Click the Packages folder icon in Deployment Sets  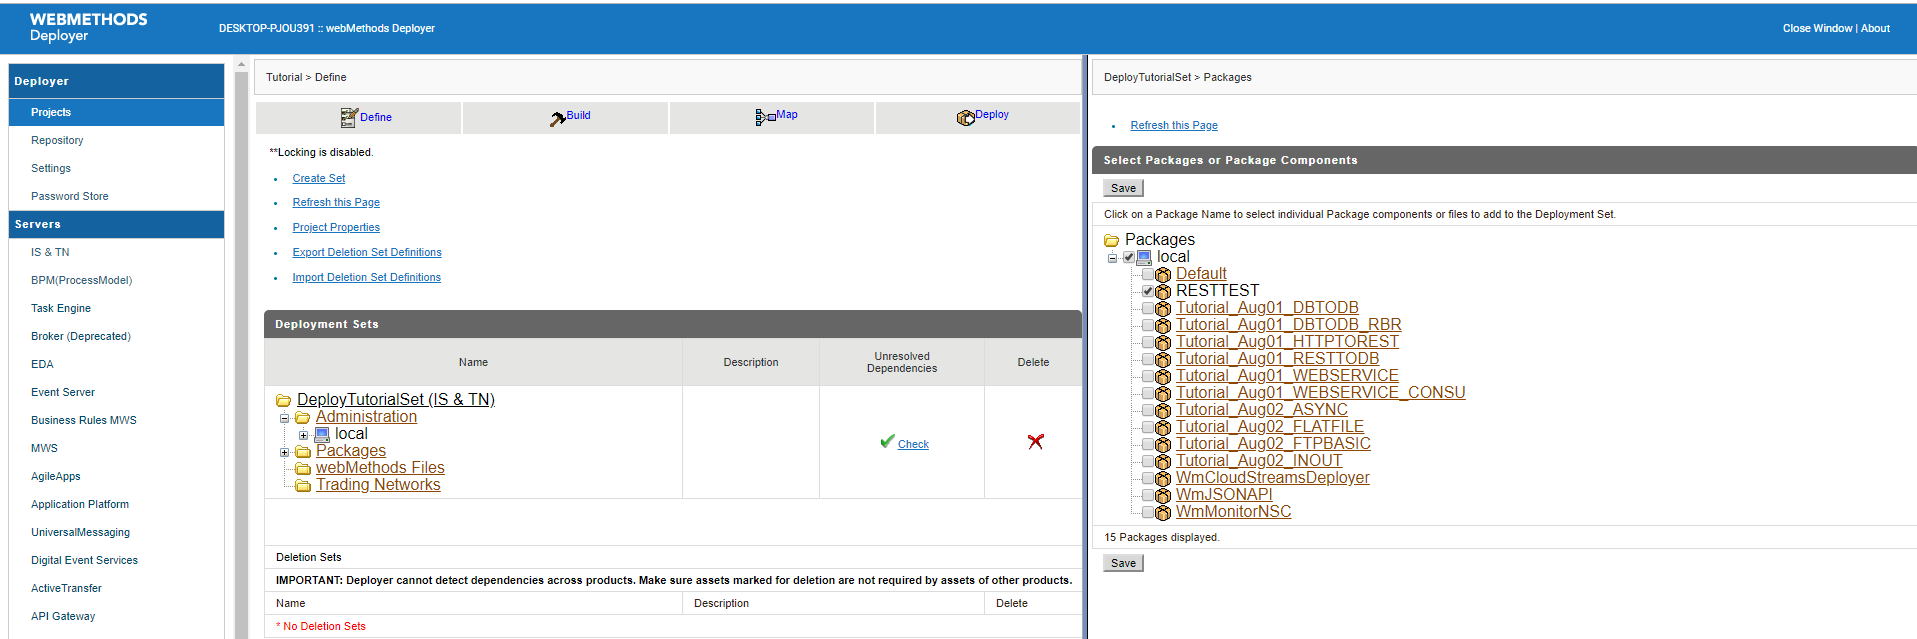pos(303,452)
